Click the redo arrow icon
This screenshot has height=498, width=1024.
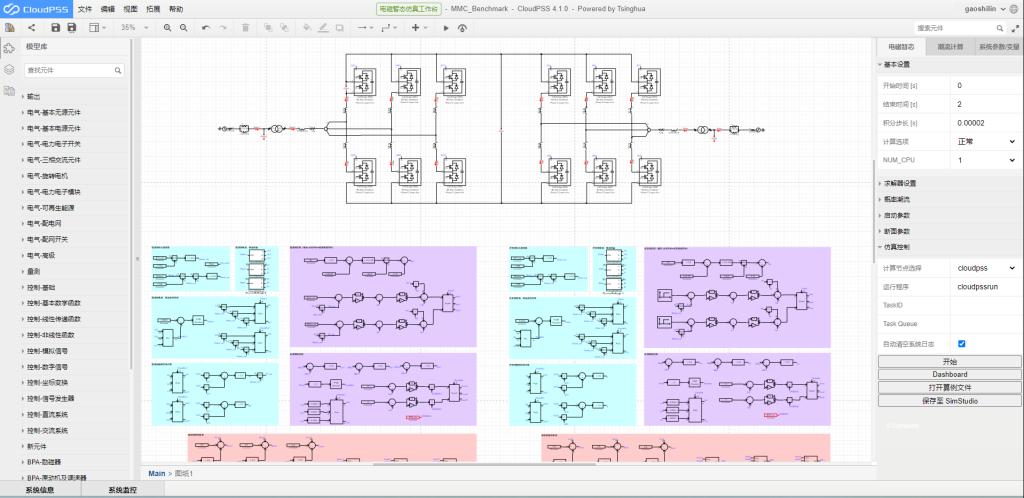pos(222,28)
